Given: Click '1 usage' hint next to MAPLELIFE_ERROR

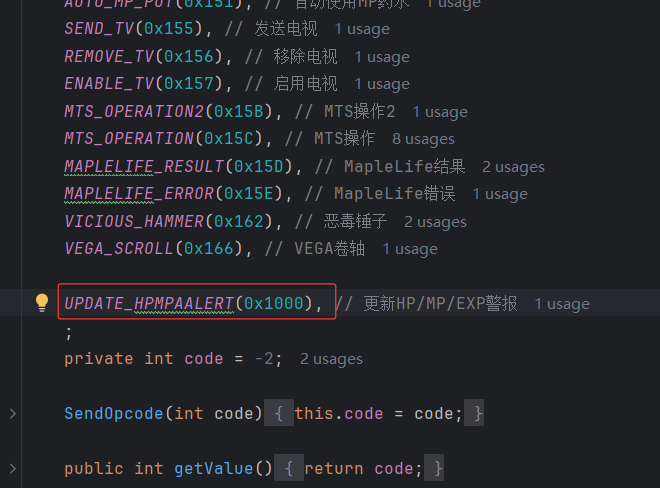Looking at the screenshot, I should [500, 194].
